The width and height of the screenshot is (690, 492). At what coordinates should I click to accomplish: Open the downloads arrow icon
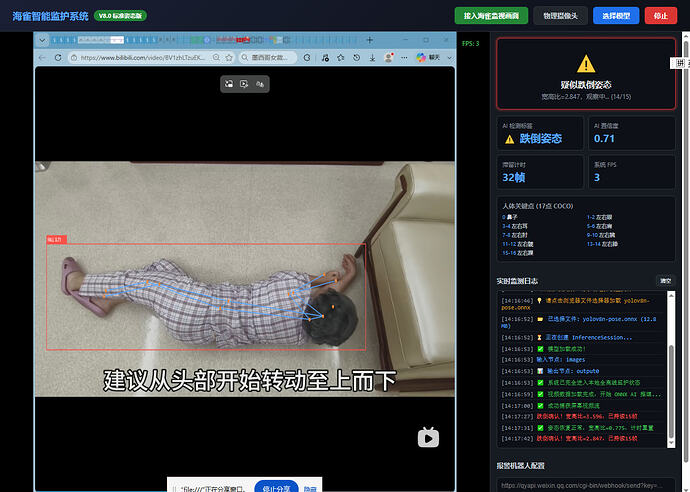(x=372, y=58)
